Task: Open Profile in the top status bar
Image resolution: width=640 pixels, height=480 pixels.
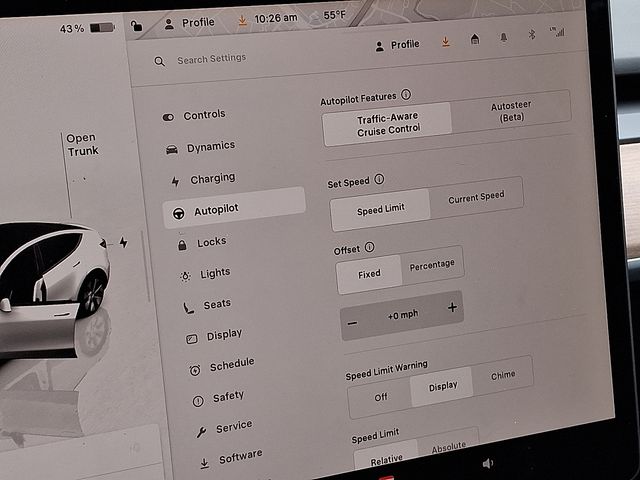Action: [189, 23]
